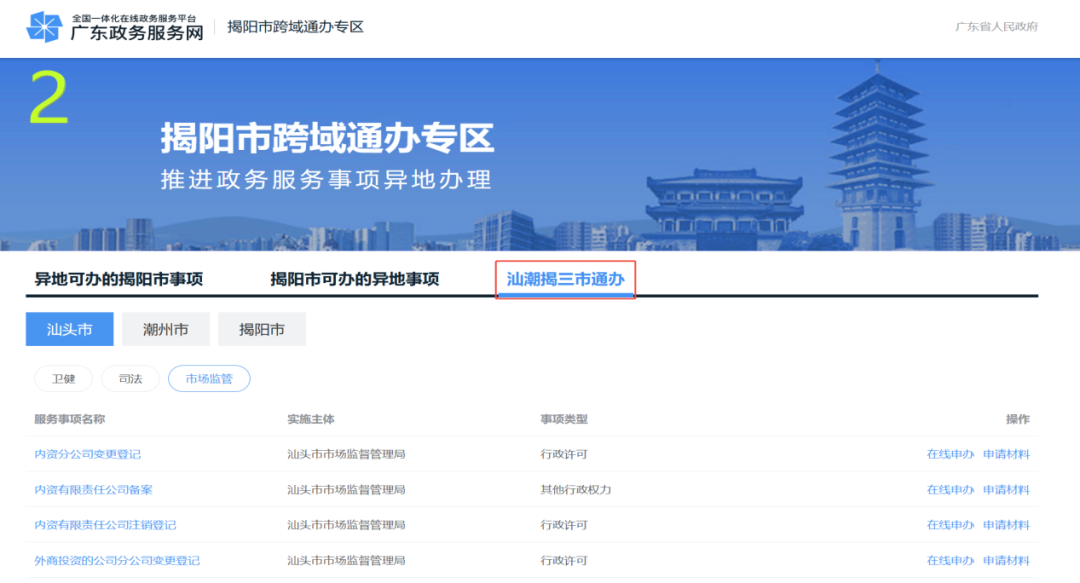Filter by 卫健 category
The image size is (1080, 583).
coord(63,379)
